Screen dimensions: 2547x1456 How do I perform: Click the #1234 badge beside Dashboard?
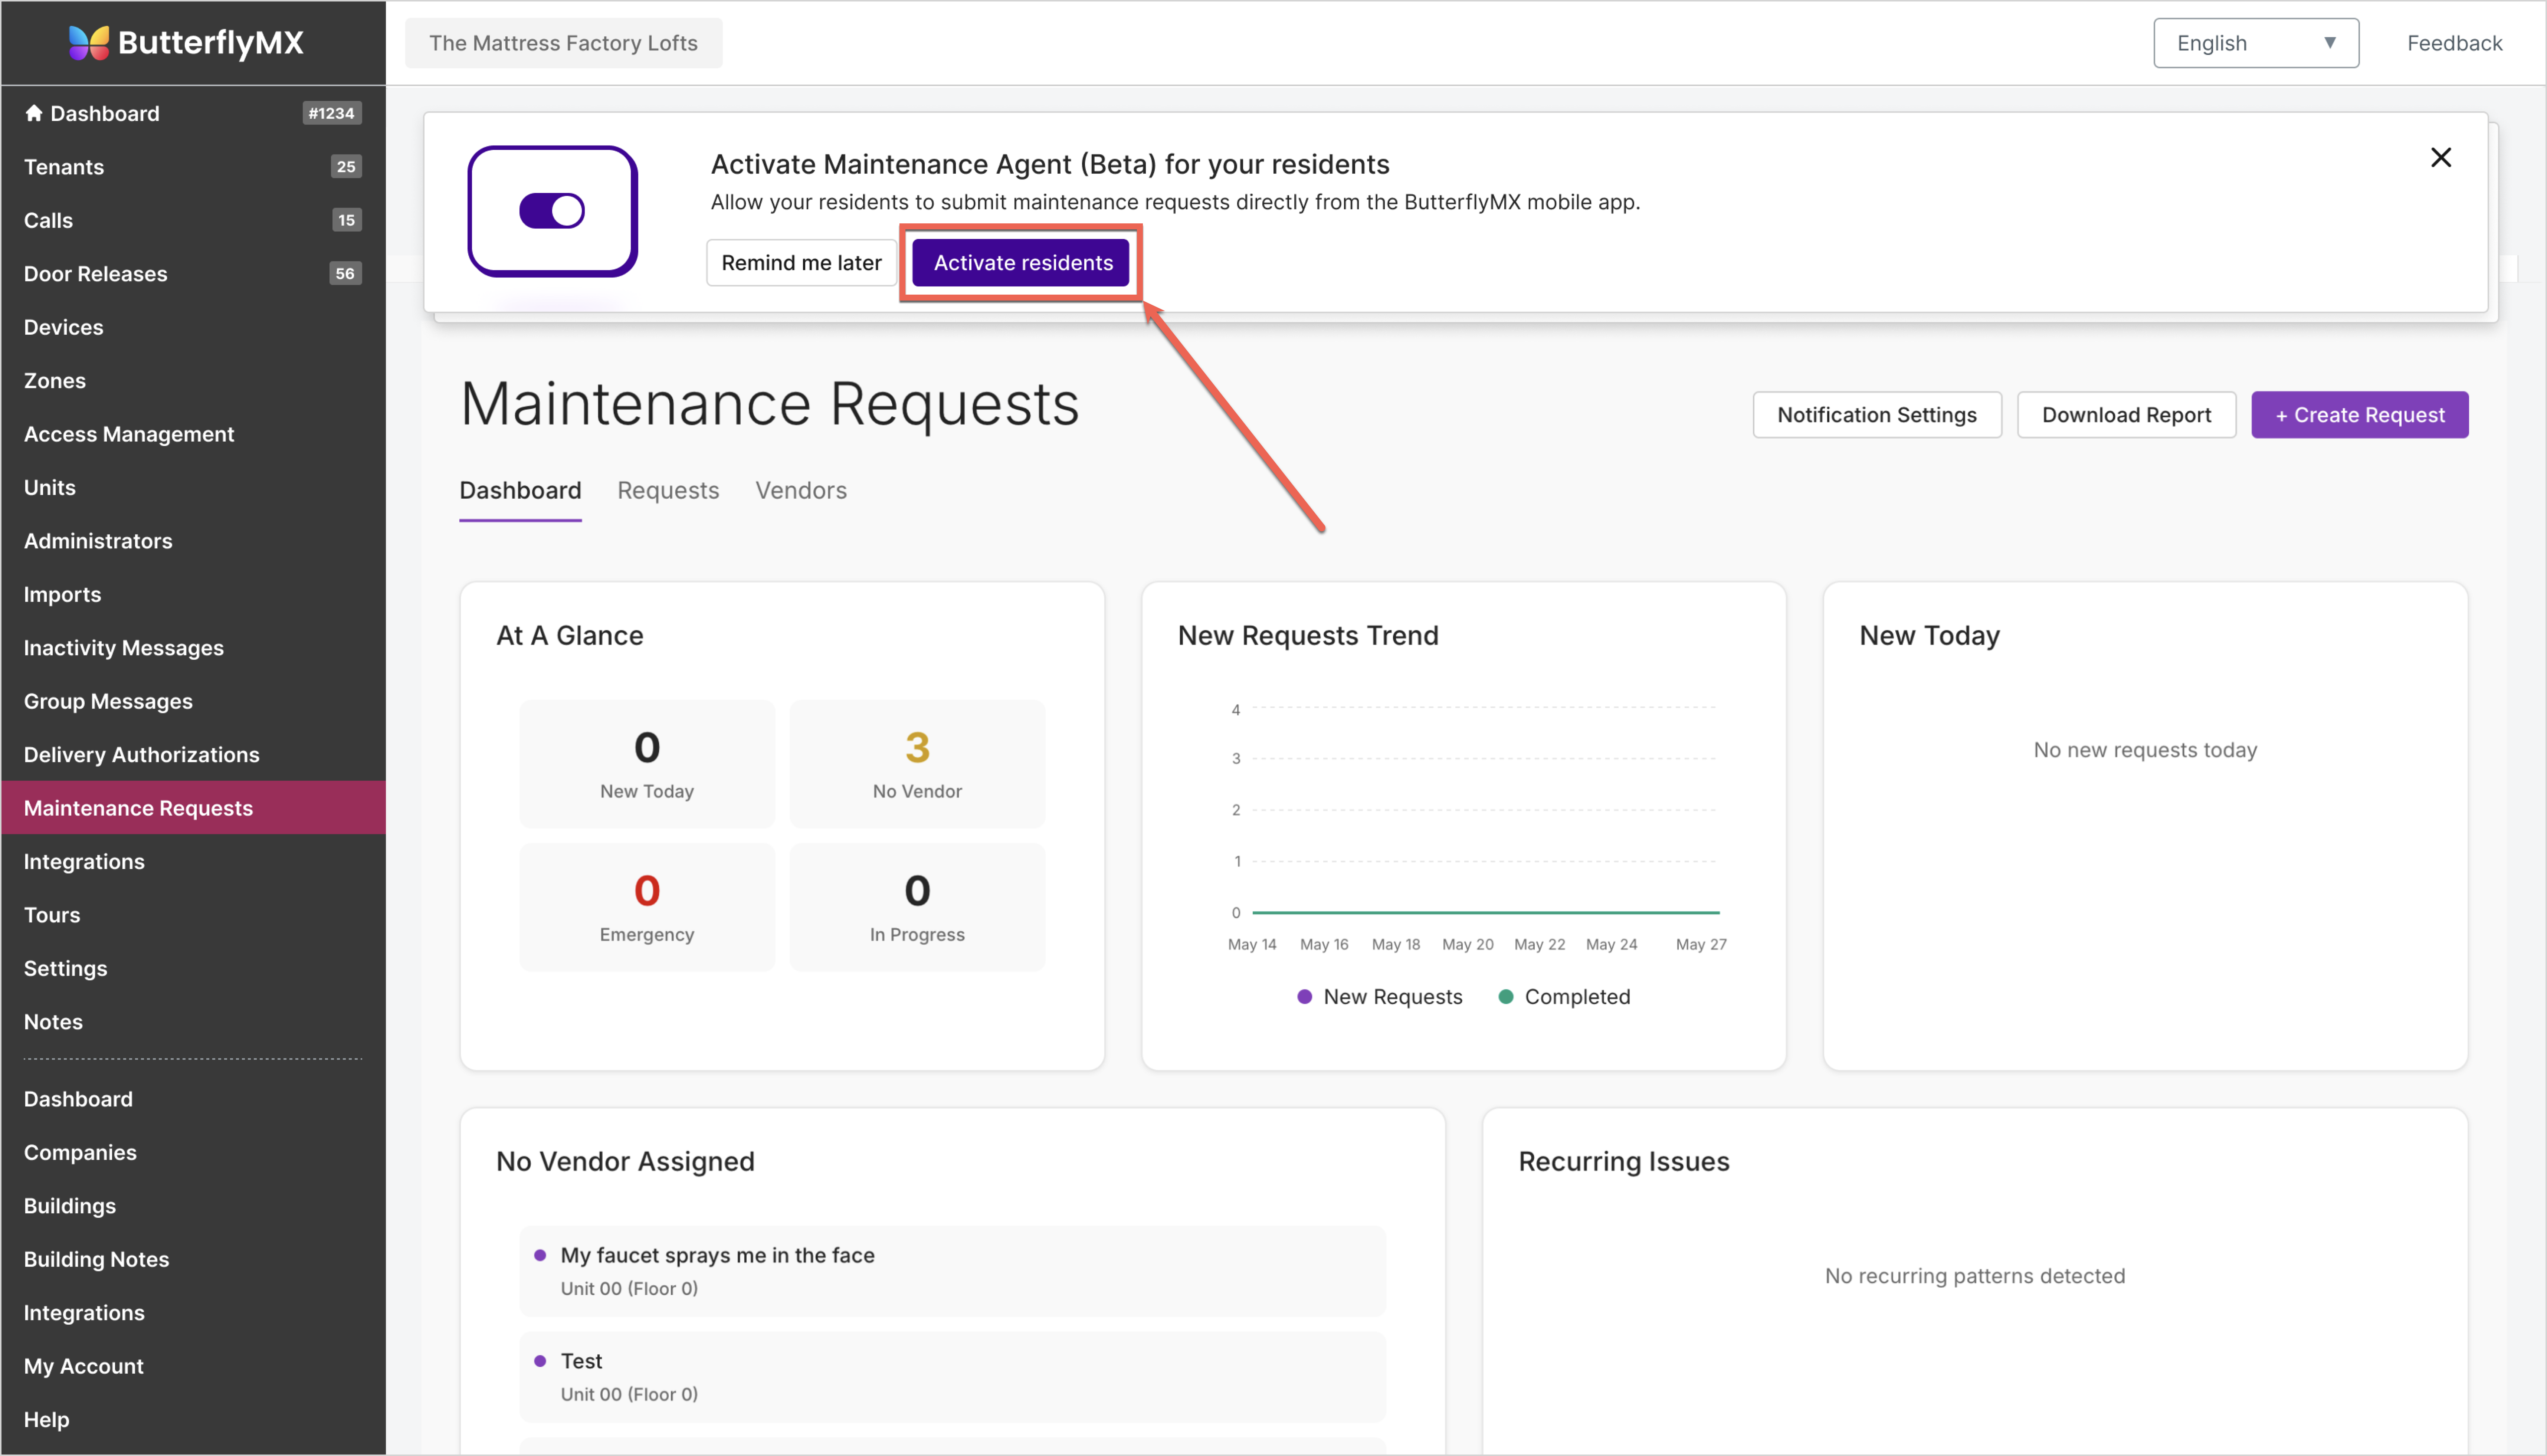332,113
